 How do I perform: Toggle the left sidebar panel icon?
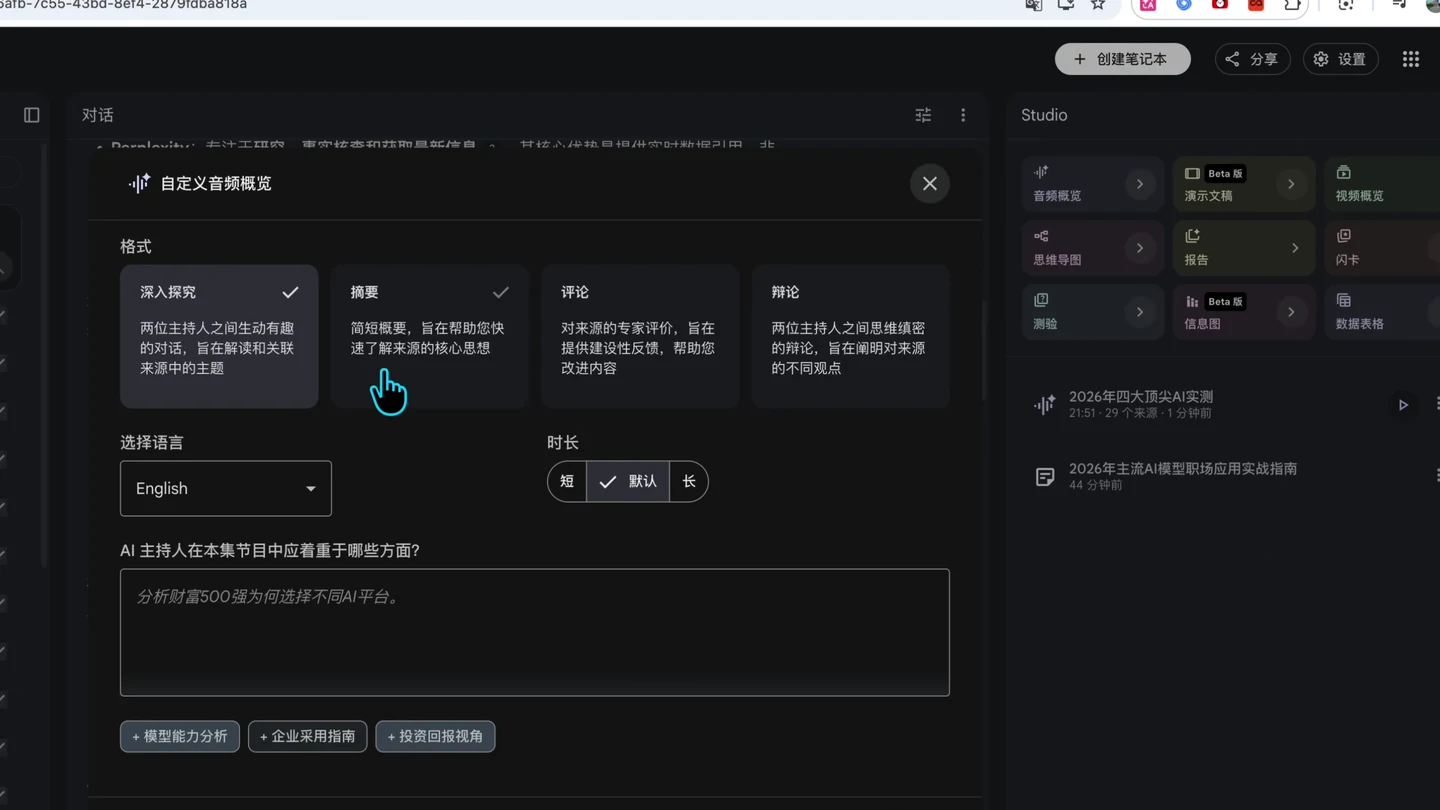[x=32, y=115]
